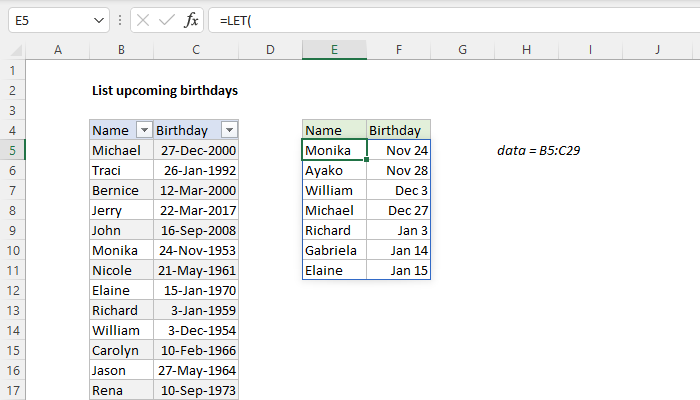The image size is (700, 400).
Task: Select cell 'Bernice'
Action: [x=121, y=190]
